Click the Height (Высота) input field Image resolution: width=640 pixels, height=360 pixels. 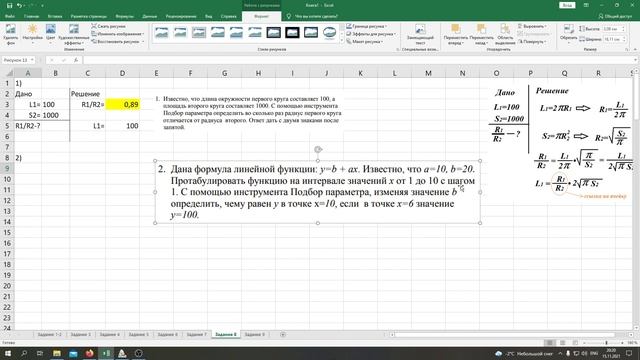tap(611, 29)
